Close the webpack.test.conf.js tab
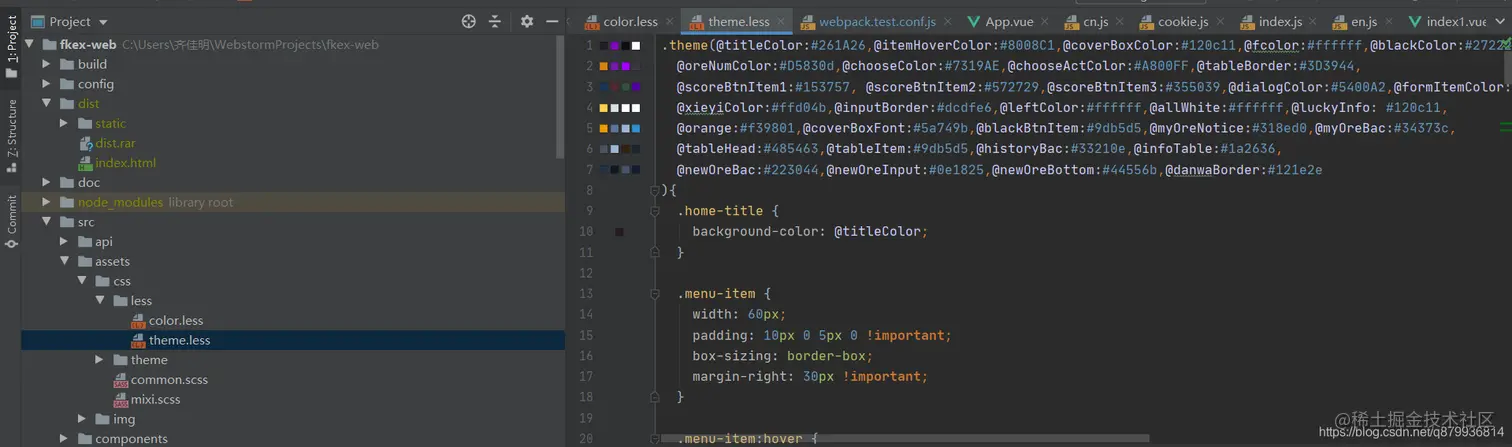This screenshot has height=447, width=1512. (947, 22)
